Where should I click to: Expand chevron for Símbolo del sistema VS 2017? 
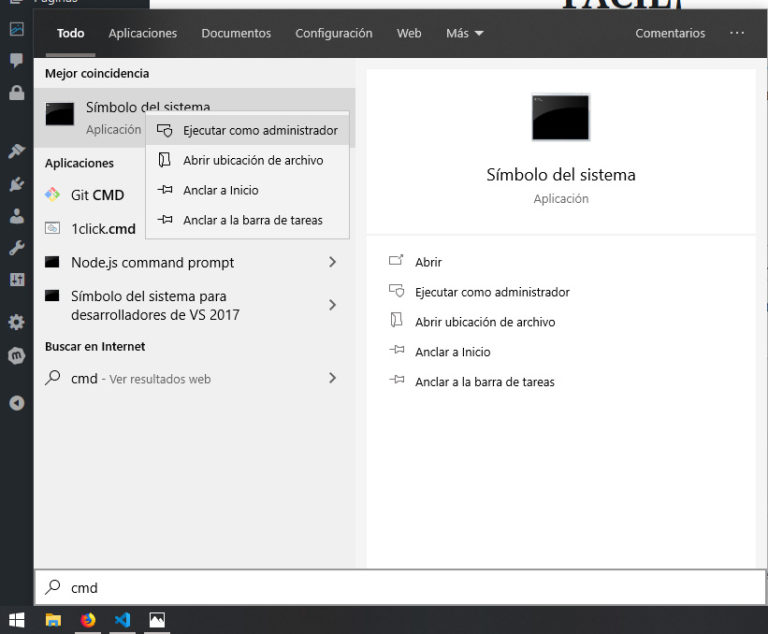pyautogui.click(x=333, y=305)
